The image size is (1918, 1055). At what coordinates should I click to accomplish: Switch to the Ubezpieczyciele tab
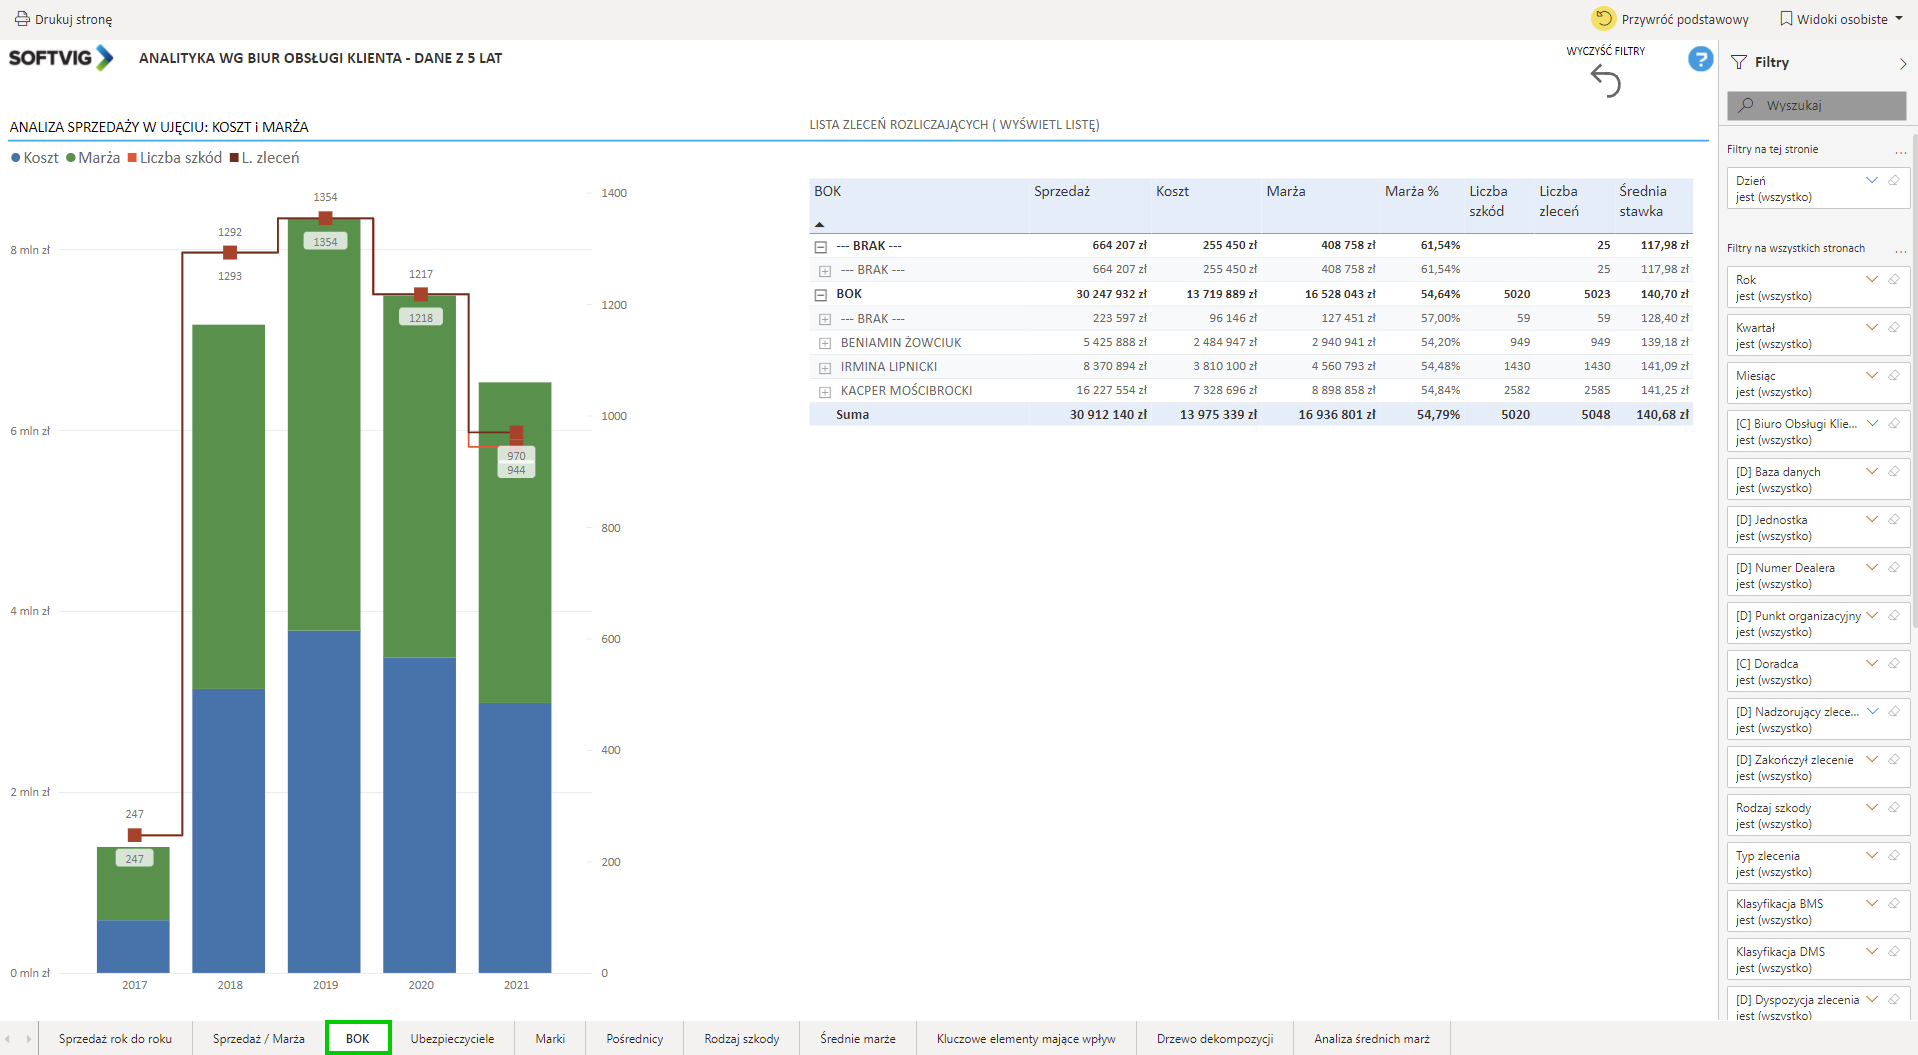tap(452, 1039)
